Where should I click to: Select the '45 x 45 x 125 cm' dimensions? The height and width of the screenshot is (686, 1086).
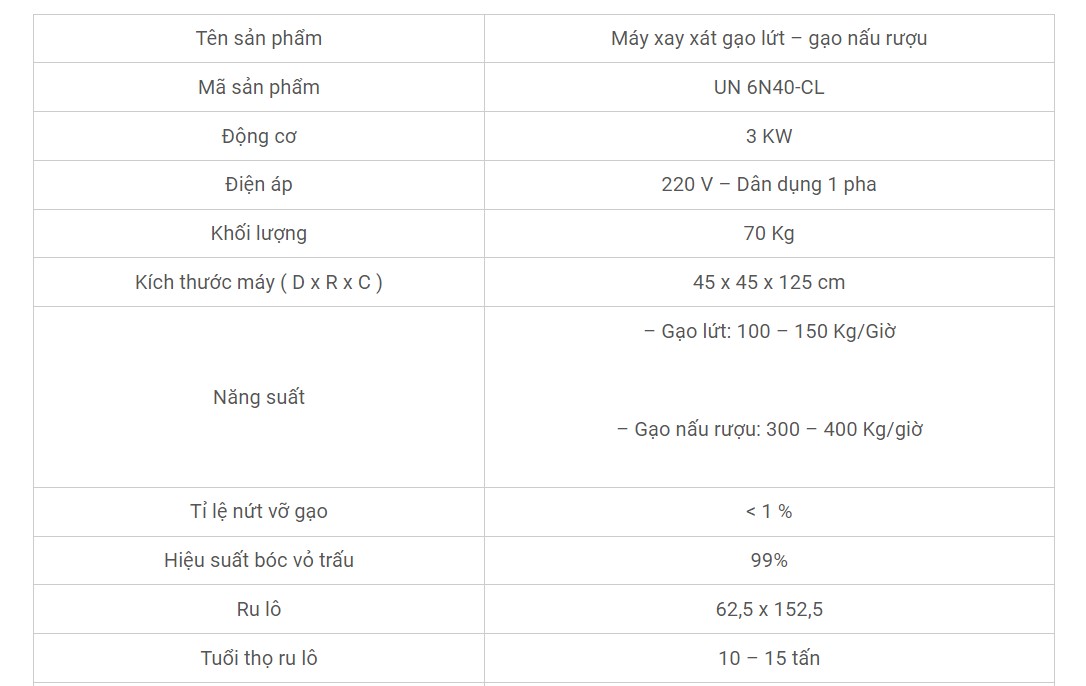tap(769, 282)
